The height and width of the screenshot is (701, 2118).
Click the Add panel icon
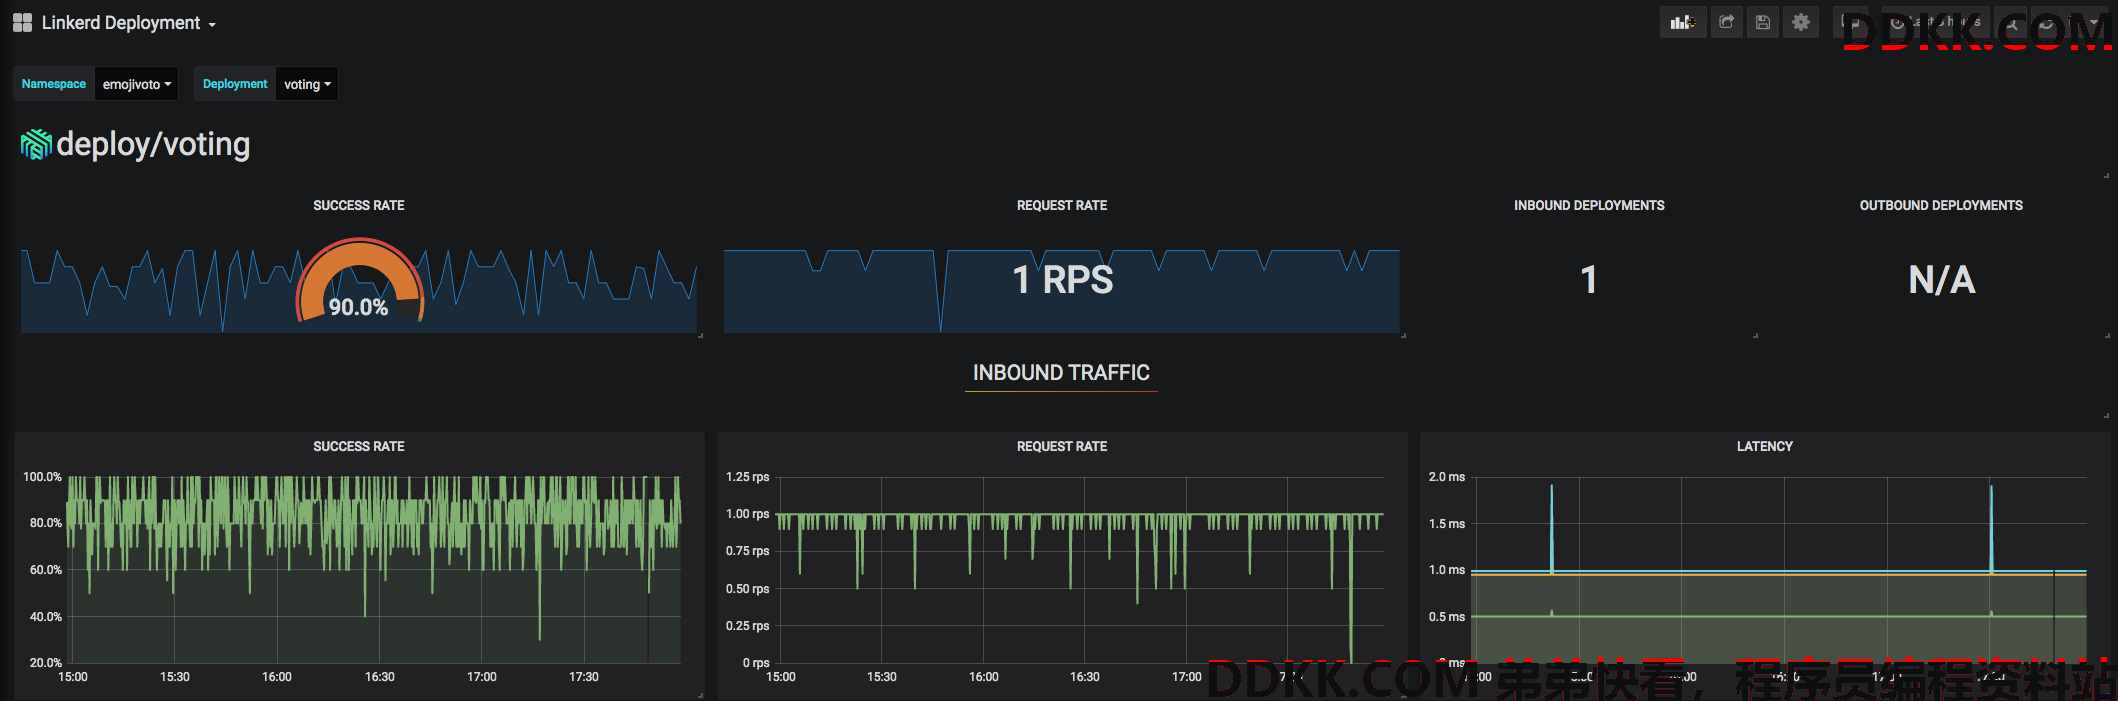[x=1683, y=22]
